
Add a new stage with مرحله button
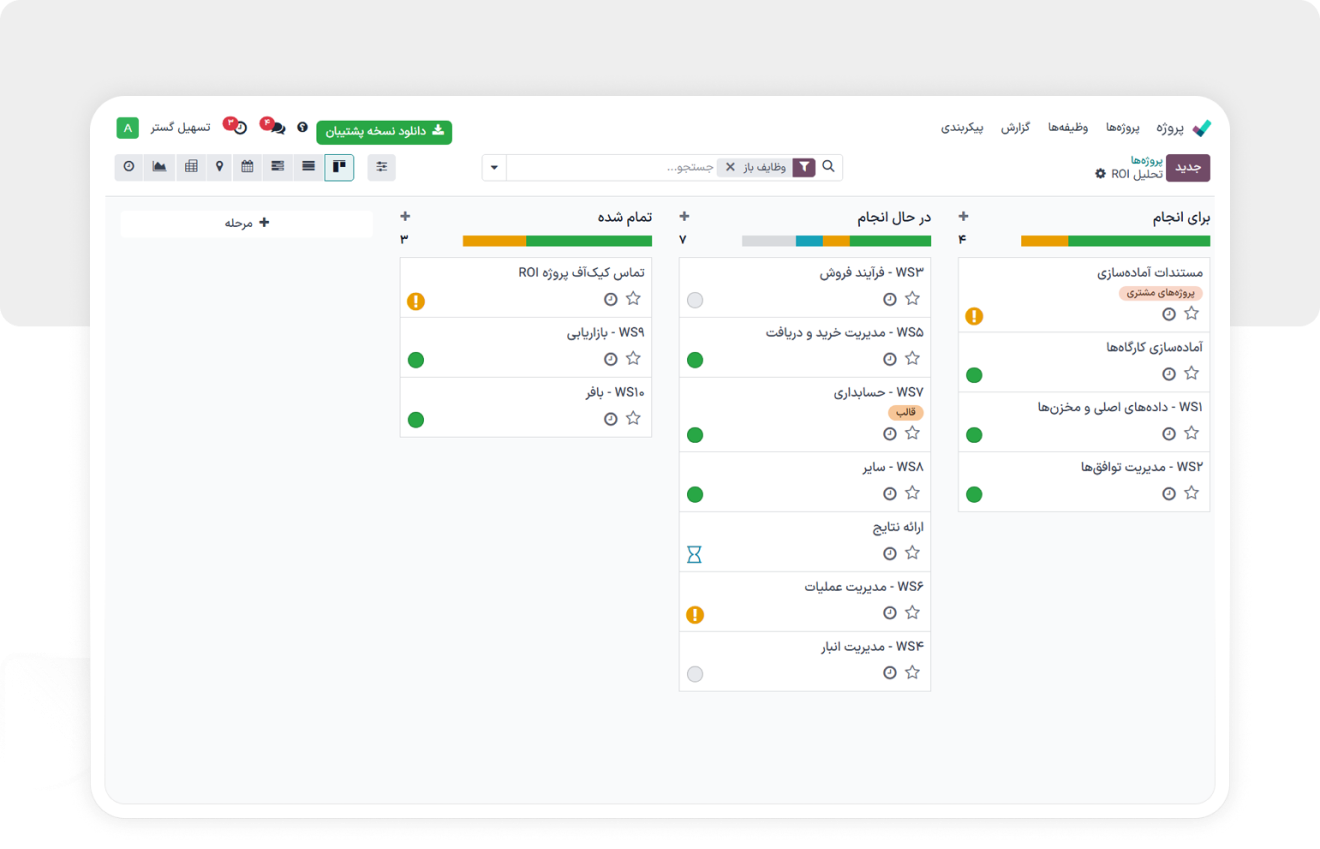pyautogui.click(x=247, y=223)
